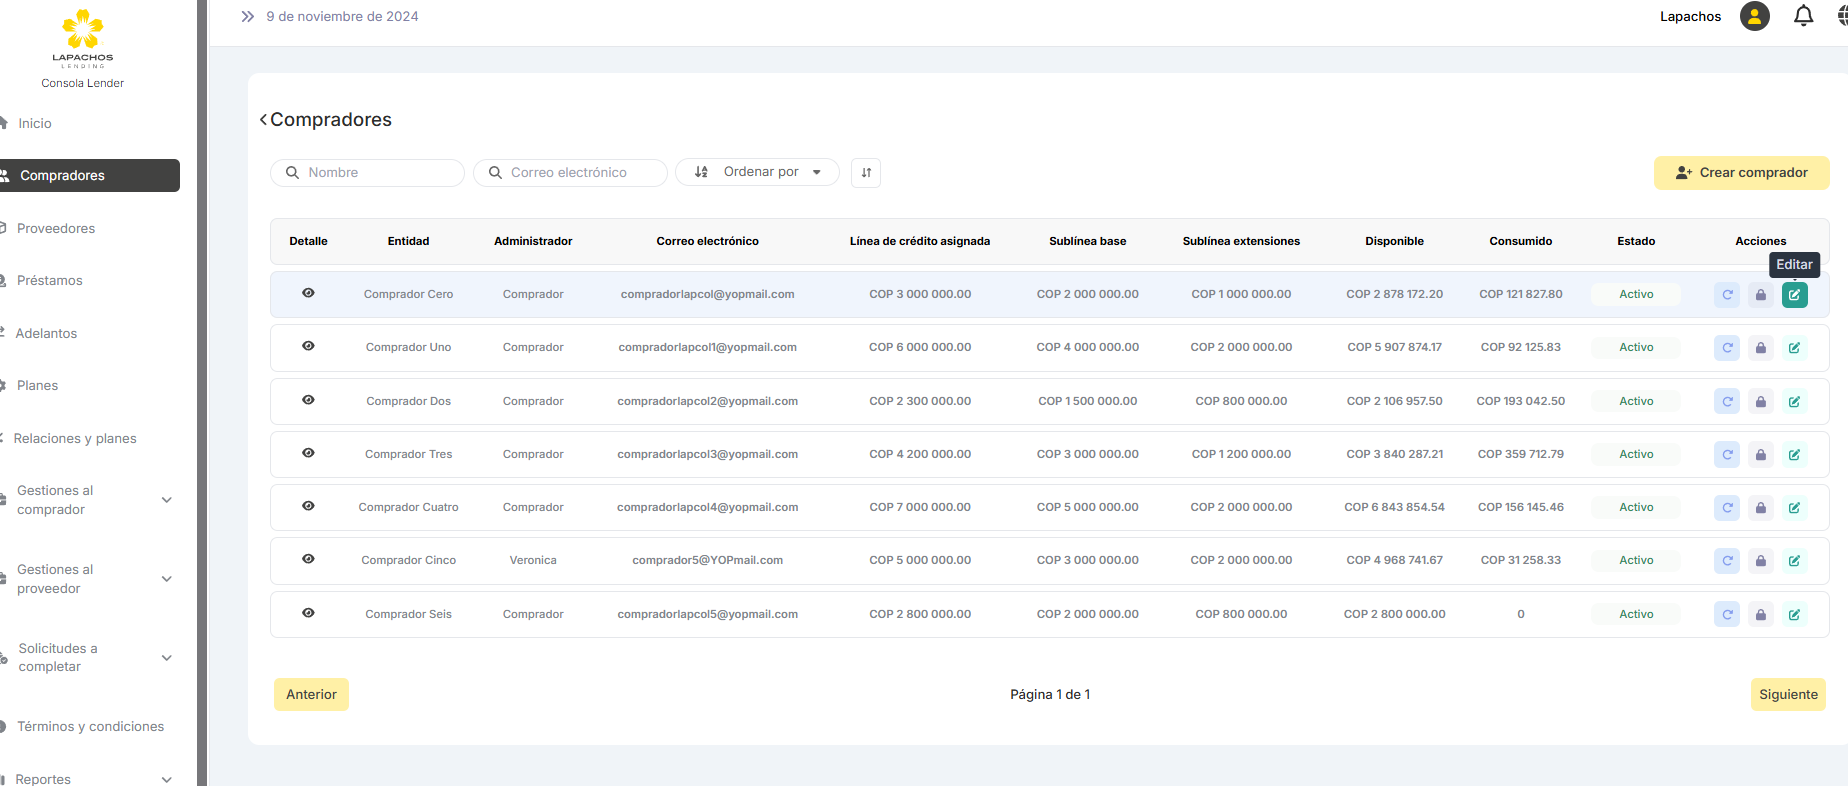
Task: Expand Gestiones al comprador menu
Action: click(x=166, y=500)
